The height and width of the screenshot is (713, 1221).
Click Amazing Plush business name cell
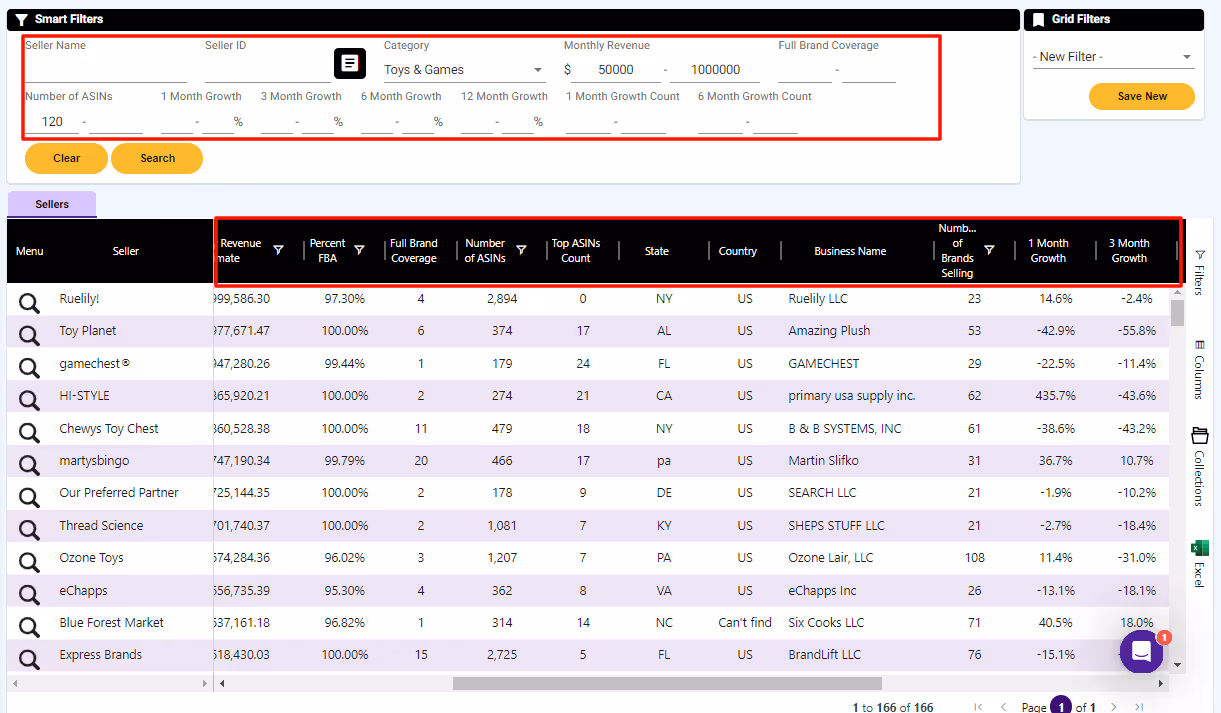[x=829, y=331]
